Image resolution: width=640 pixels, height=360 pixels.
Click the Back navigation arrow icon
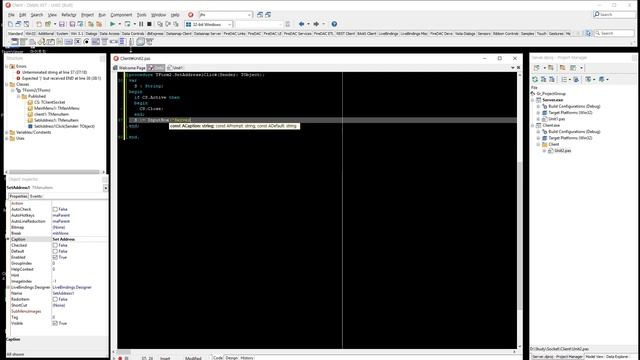(302, 24)
